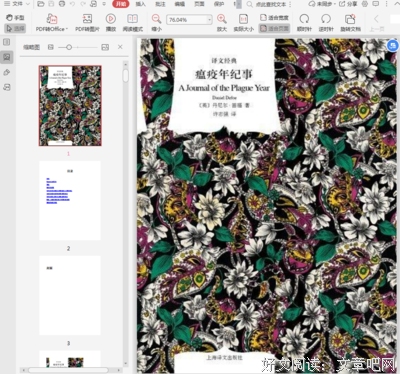The width and height of the screenshot is (400, 374).
Task: Click thumbnail panel options icon beside 缩略图
Action: pyautogui.click(x=51, y=47)
